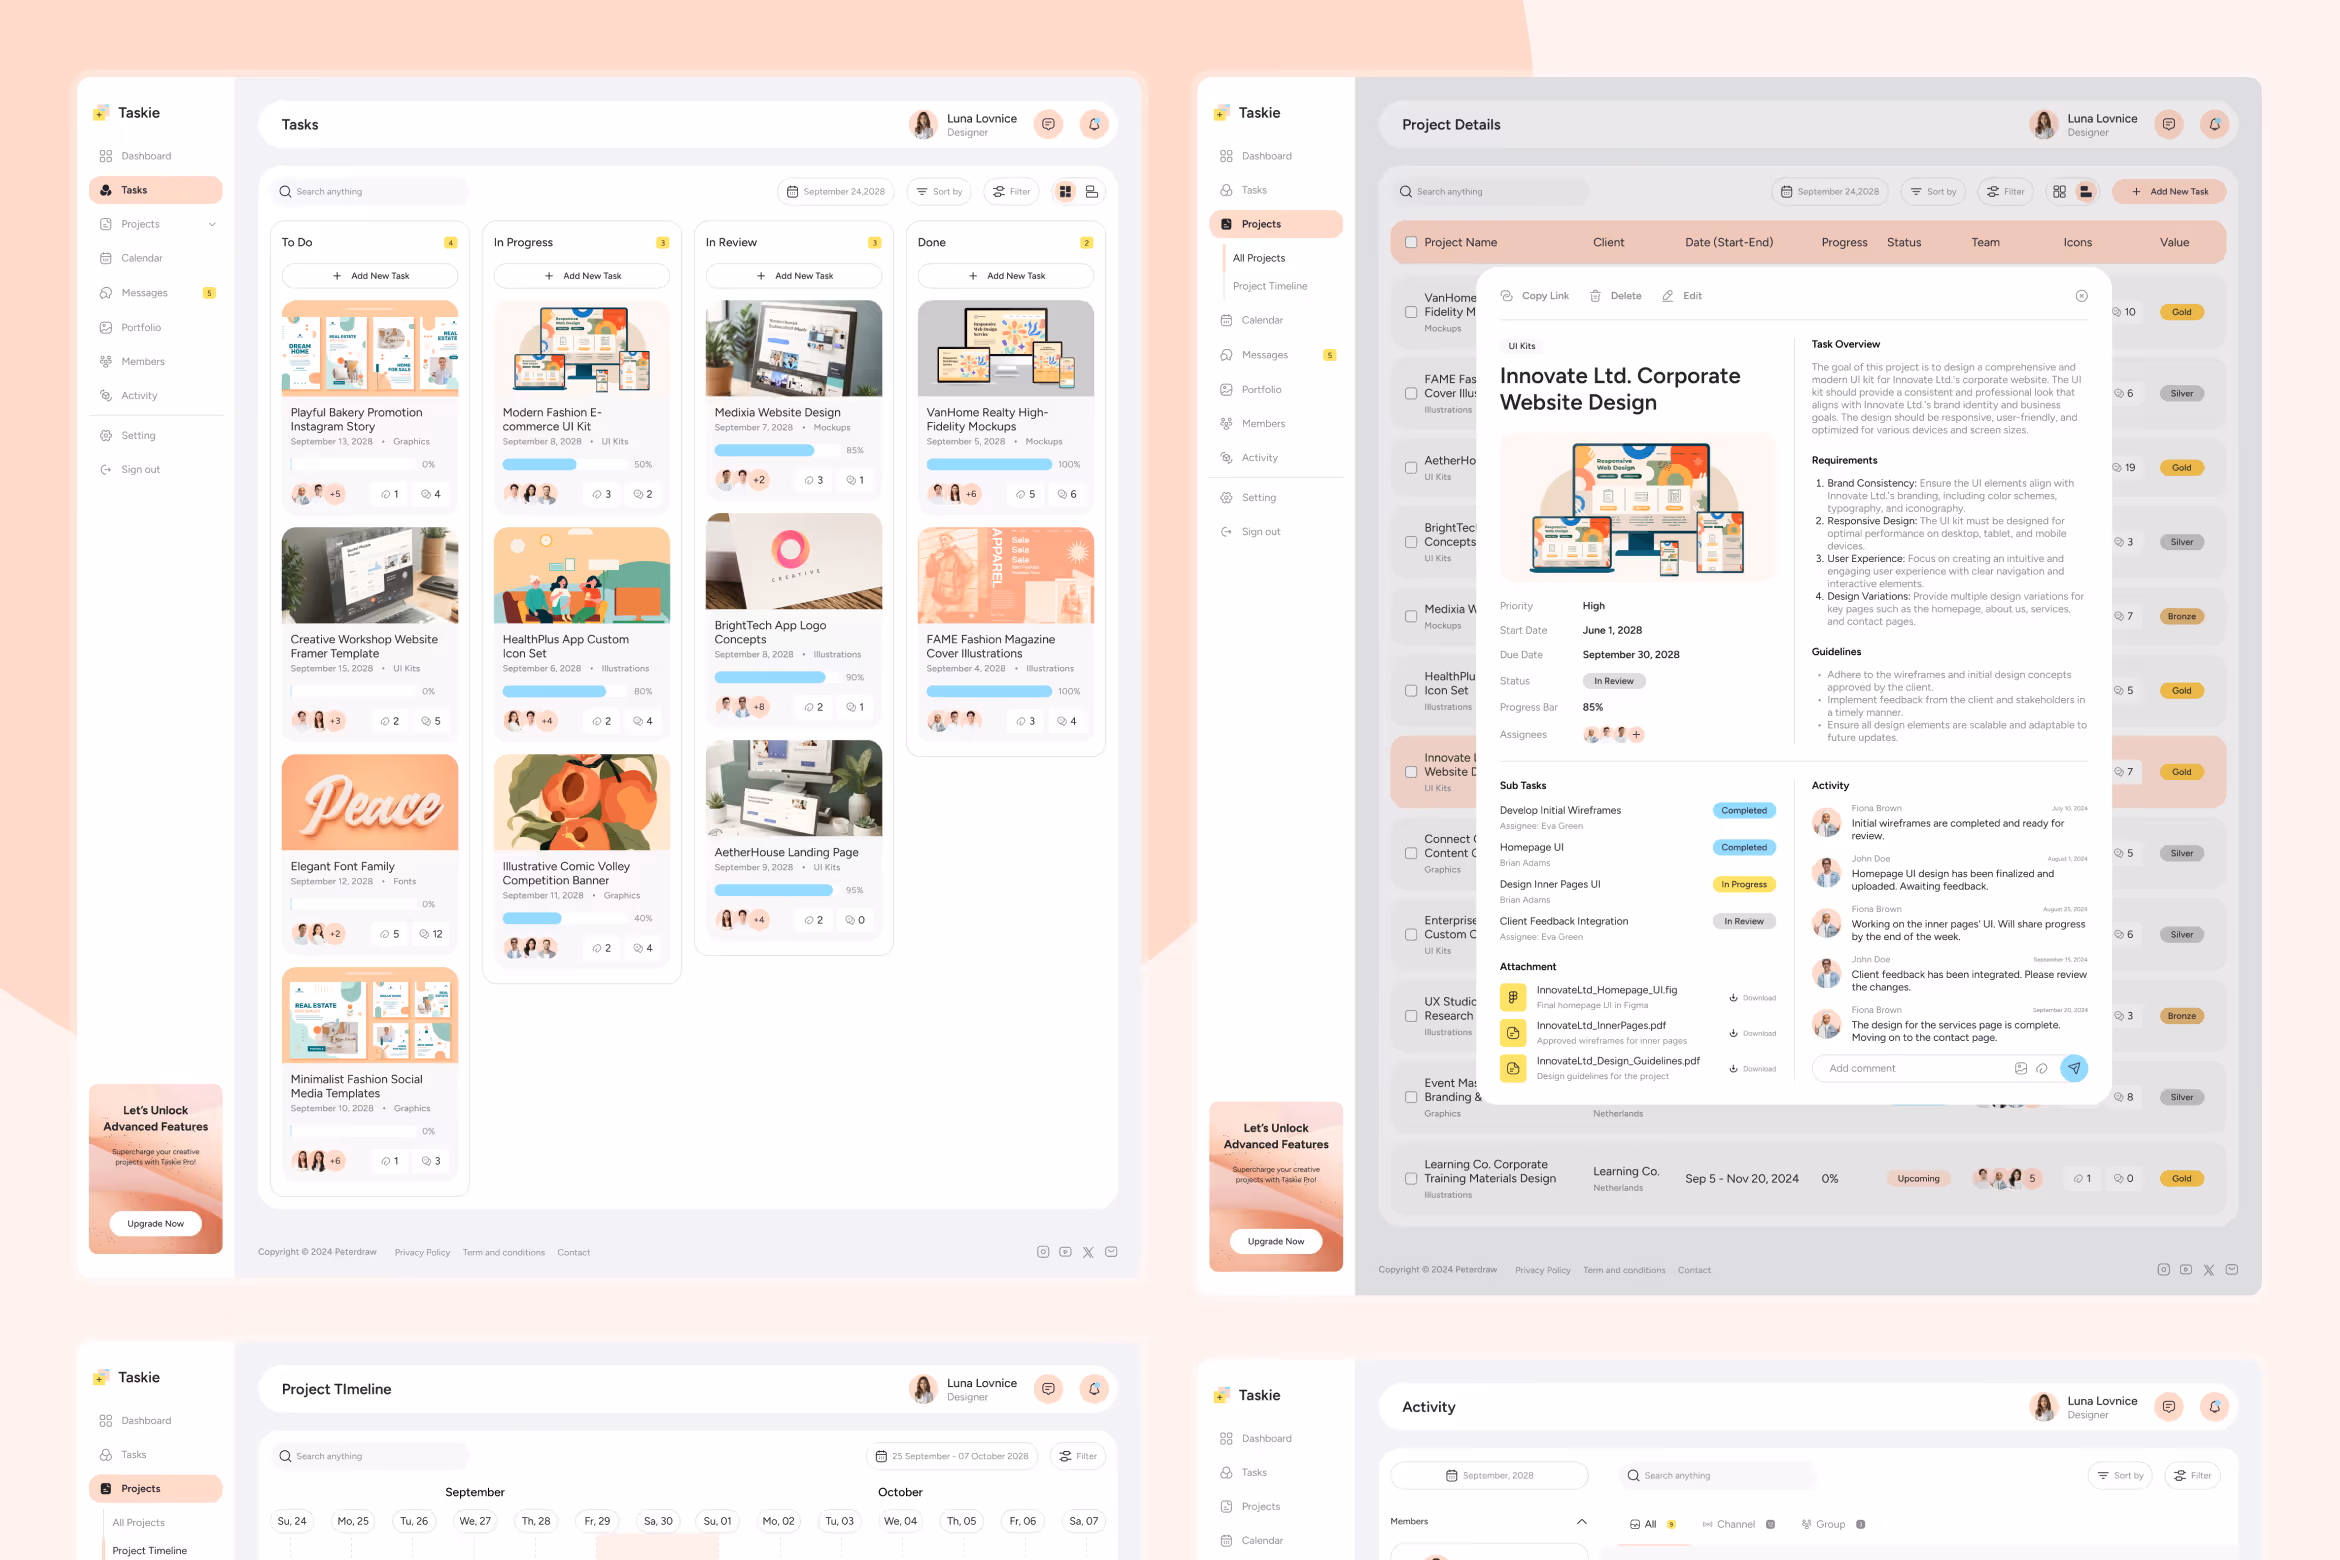Image resolution: width=2340 pixels, height=1560 pixels.
Task: Collapse the Members section chevron in Activity
Action: (1581, 1522)
